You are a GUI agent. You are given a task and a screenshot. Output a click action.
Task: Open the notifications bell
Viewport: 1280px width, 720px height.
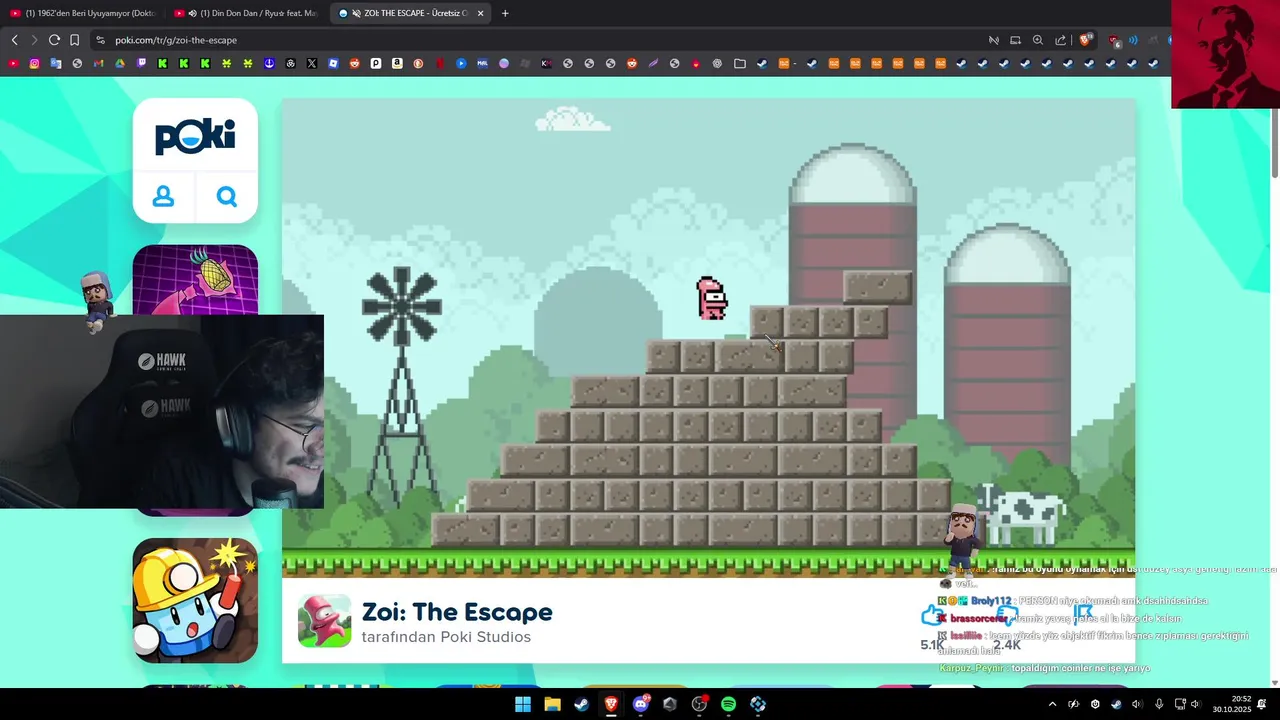(x=1262, y=704)
